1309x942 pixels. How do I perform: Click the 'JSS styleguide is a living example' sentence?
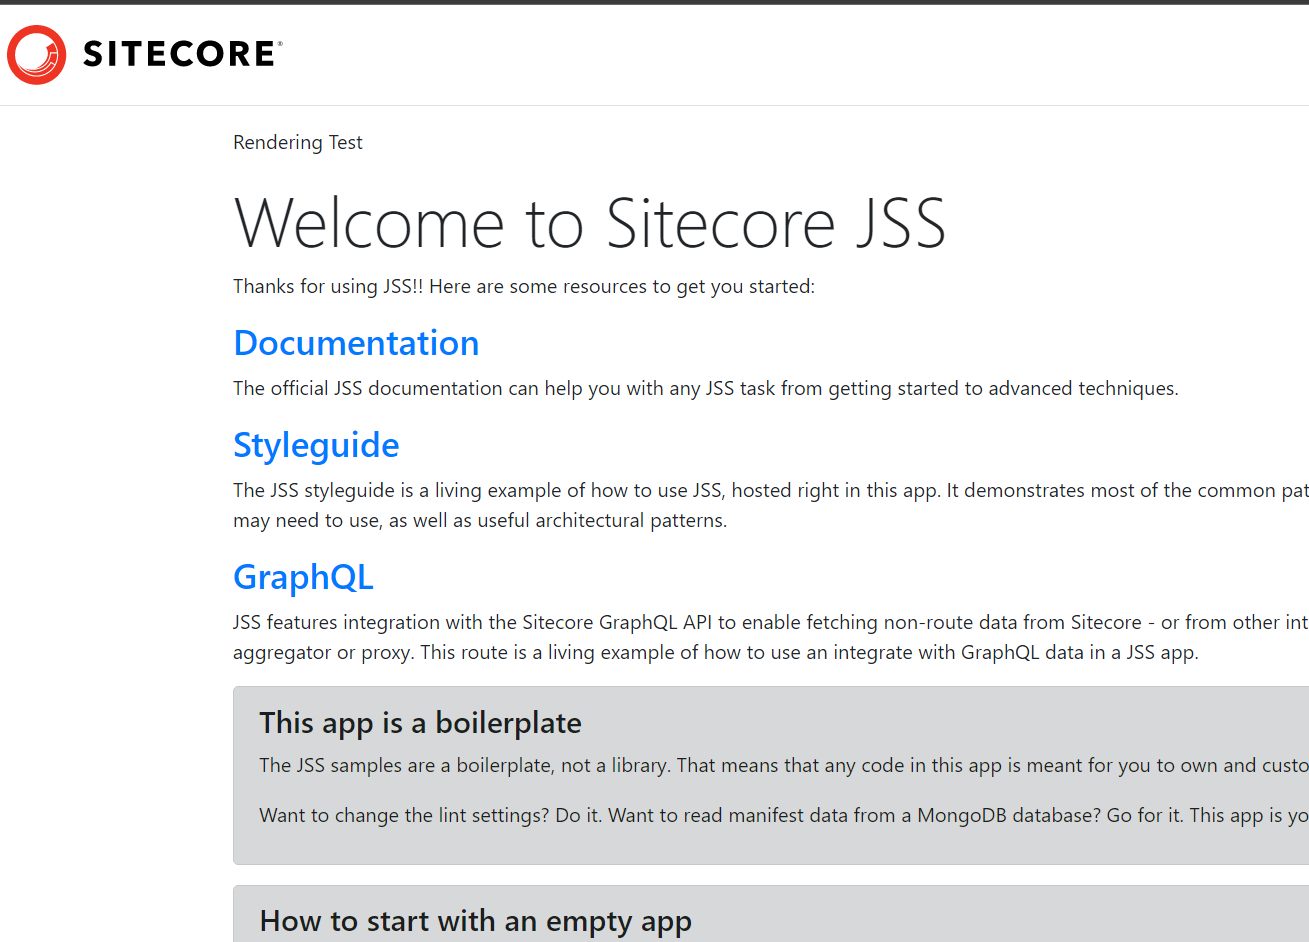point(771,490)
